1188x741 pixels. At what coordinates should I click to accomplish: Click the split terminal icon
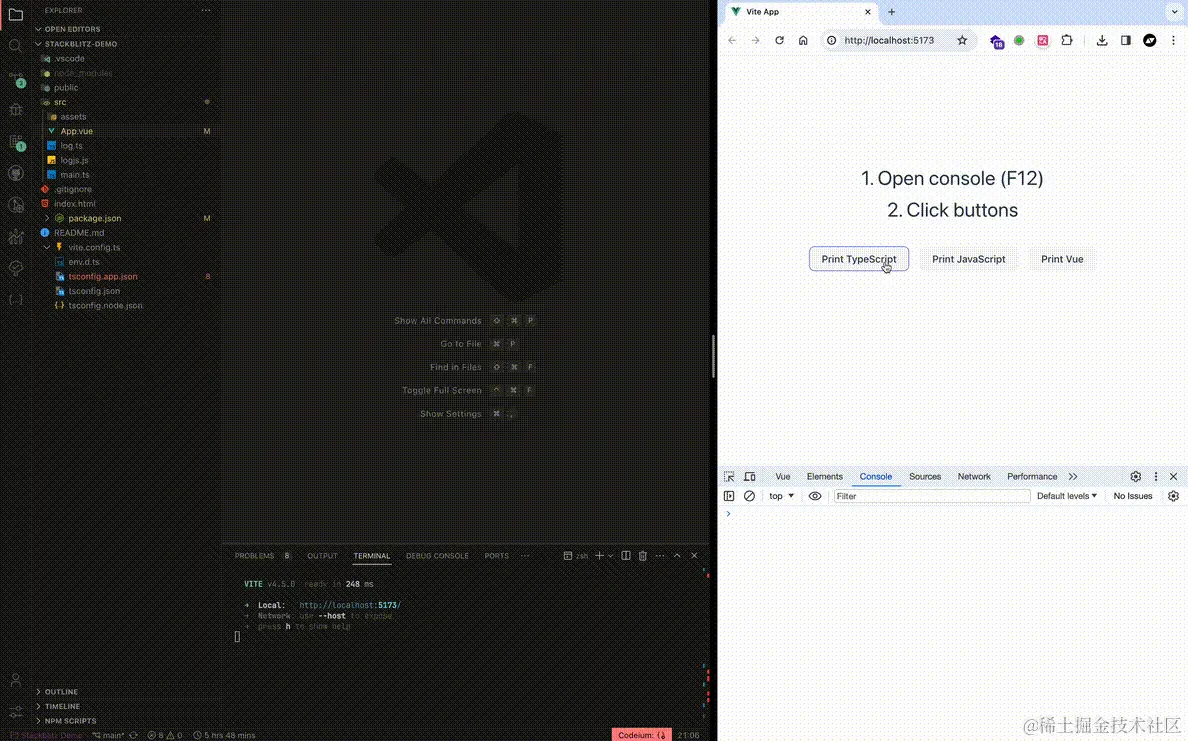[x=626, y=555]
